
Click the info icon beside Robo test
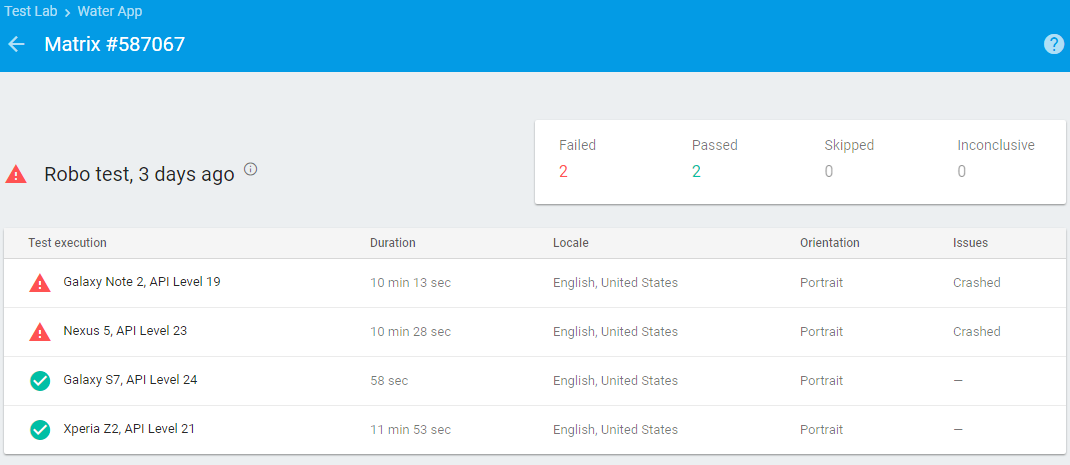tap(251, 169)
